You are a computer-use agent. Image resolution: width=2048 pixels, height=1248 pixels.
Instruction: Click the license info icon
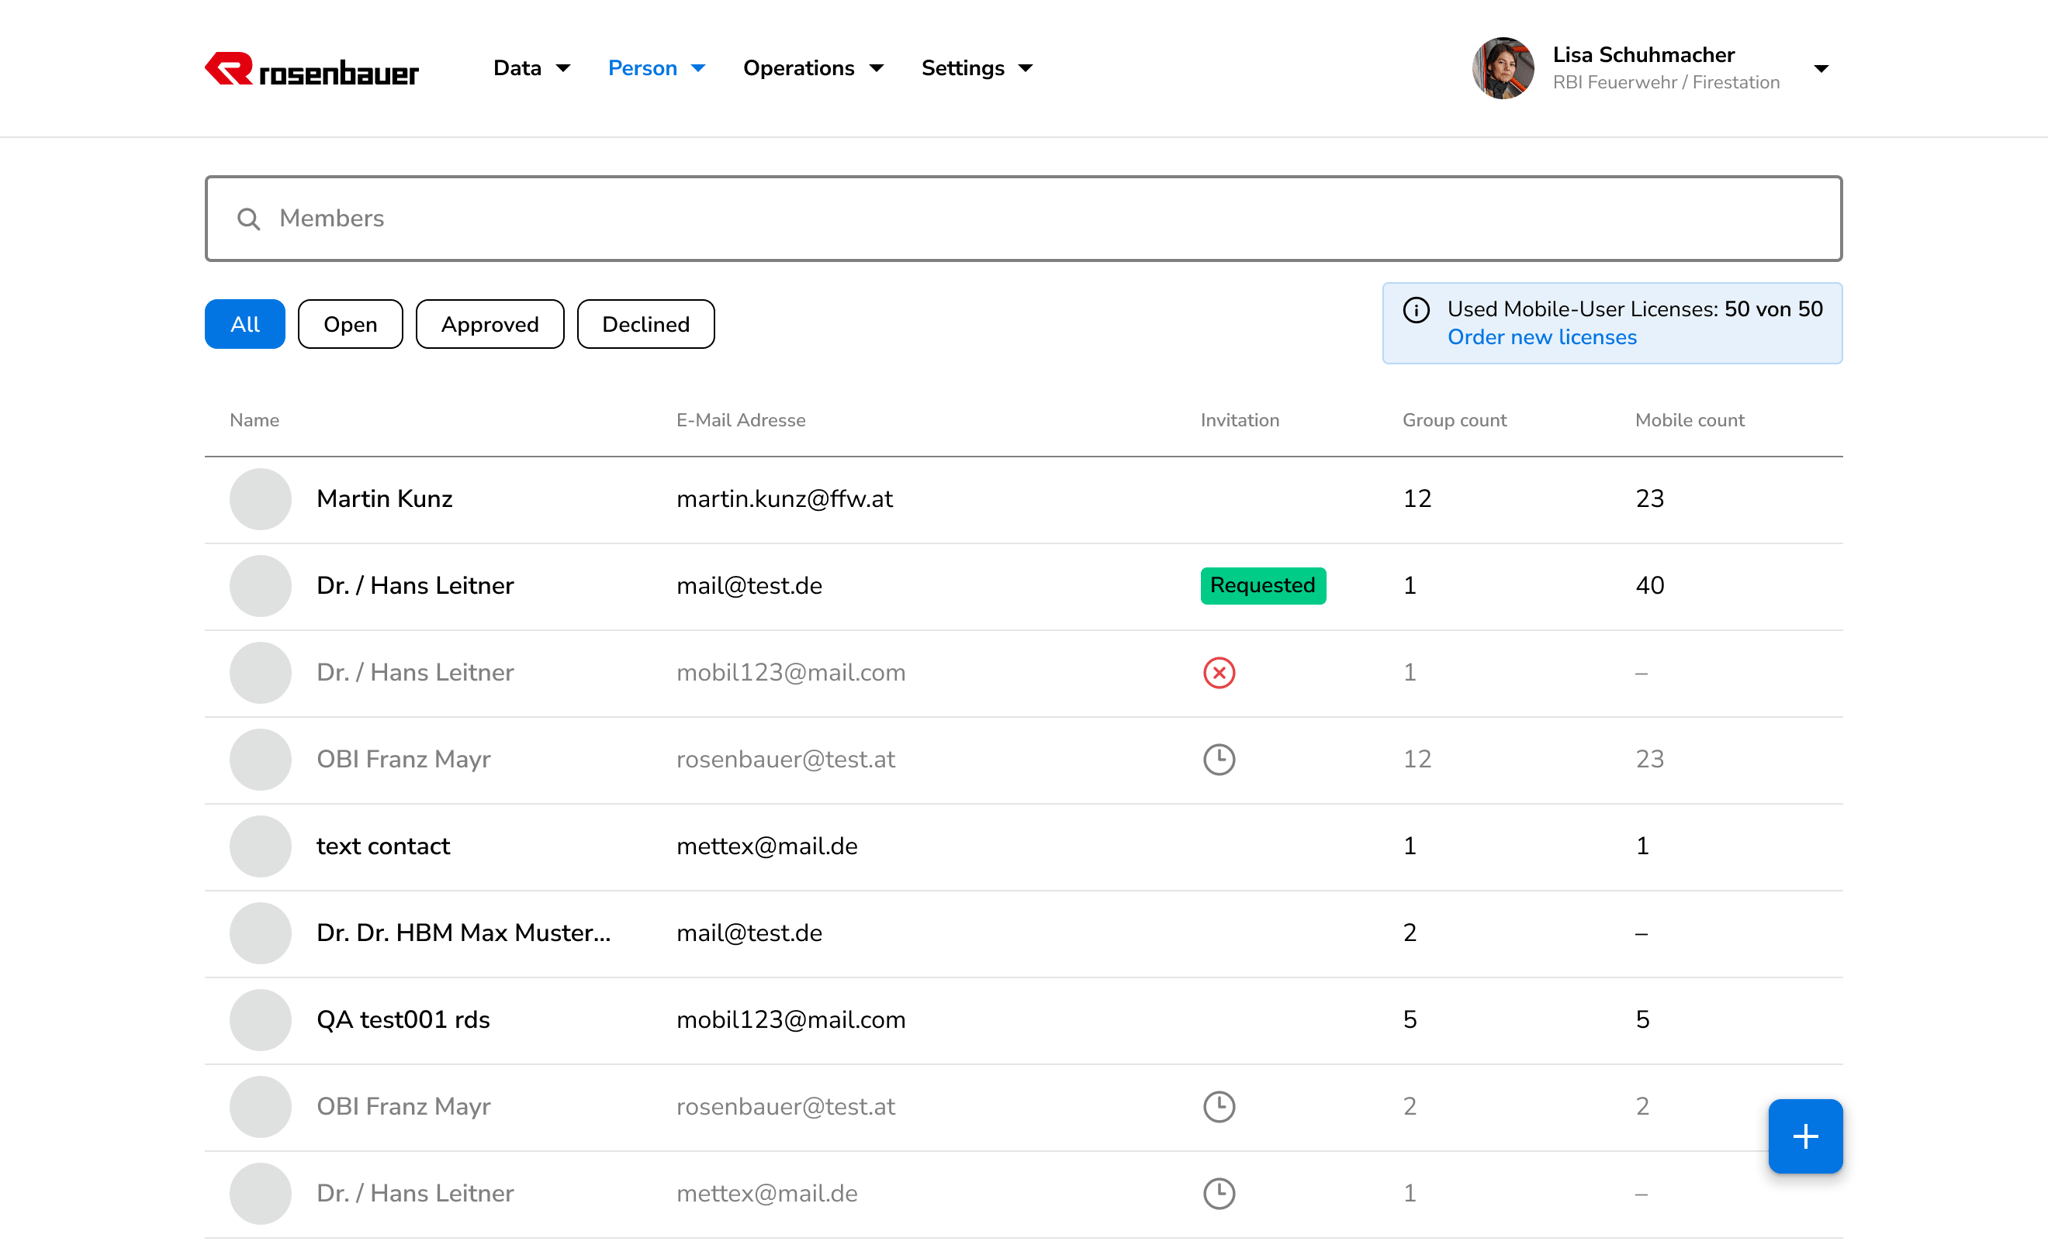click(x=1416, y=310)
